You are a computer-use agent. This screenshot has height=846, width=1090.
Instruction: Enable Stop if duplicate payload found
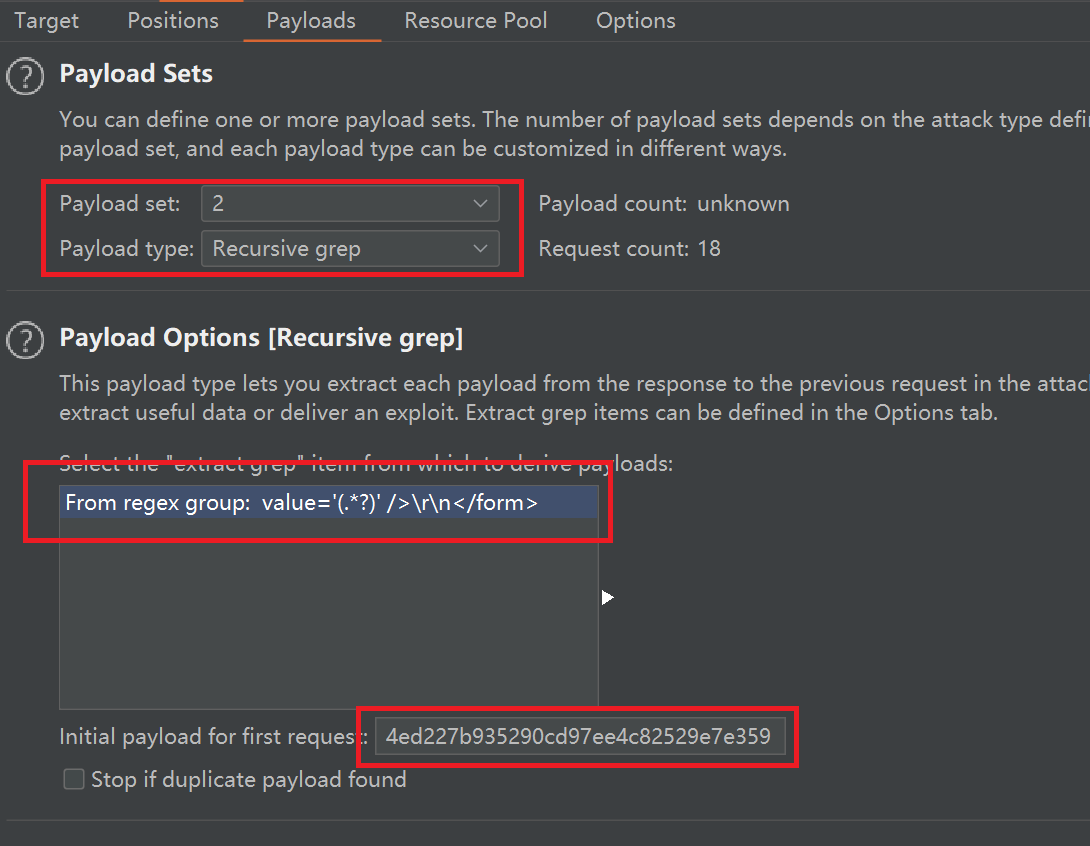(x=74, y=780)
